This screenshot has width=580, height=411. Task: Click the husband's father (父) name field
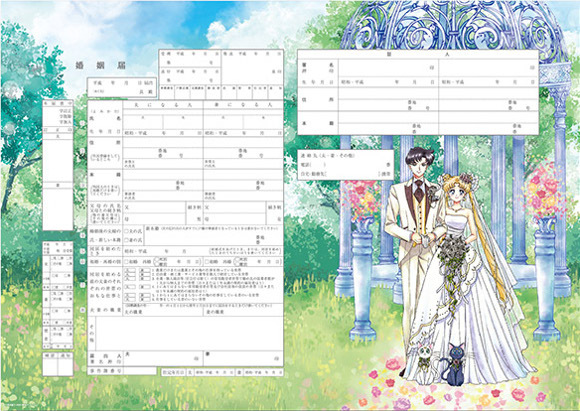[x=154, y=208]
